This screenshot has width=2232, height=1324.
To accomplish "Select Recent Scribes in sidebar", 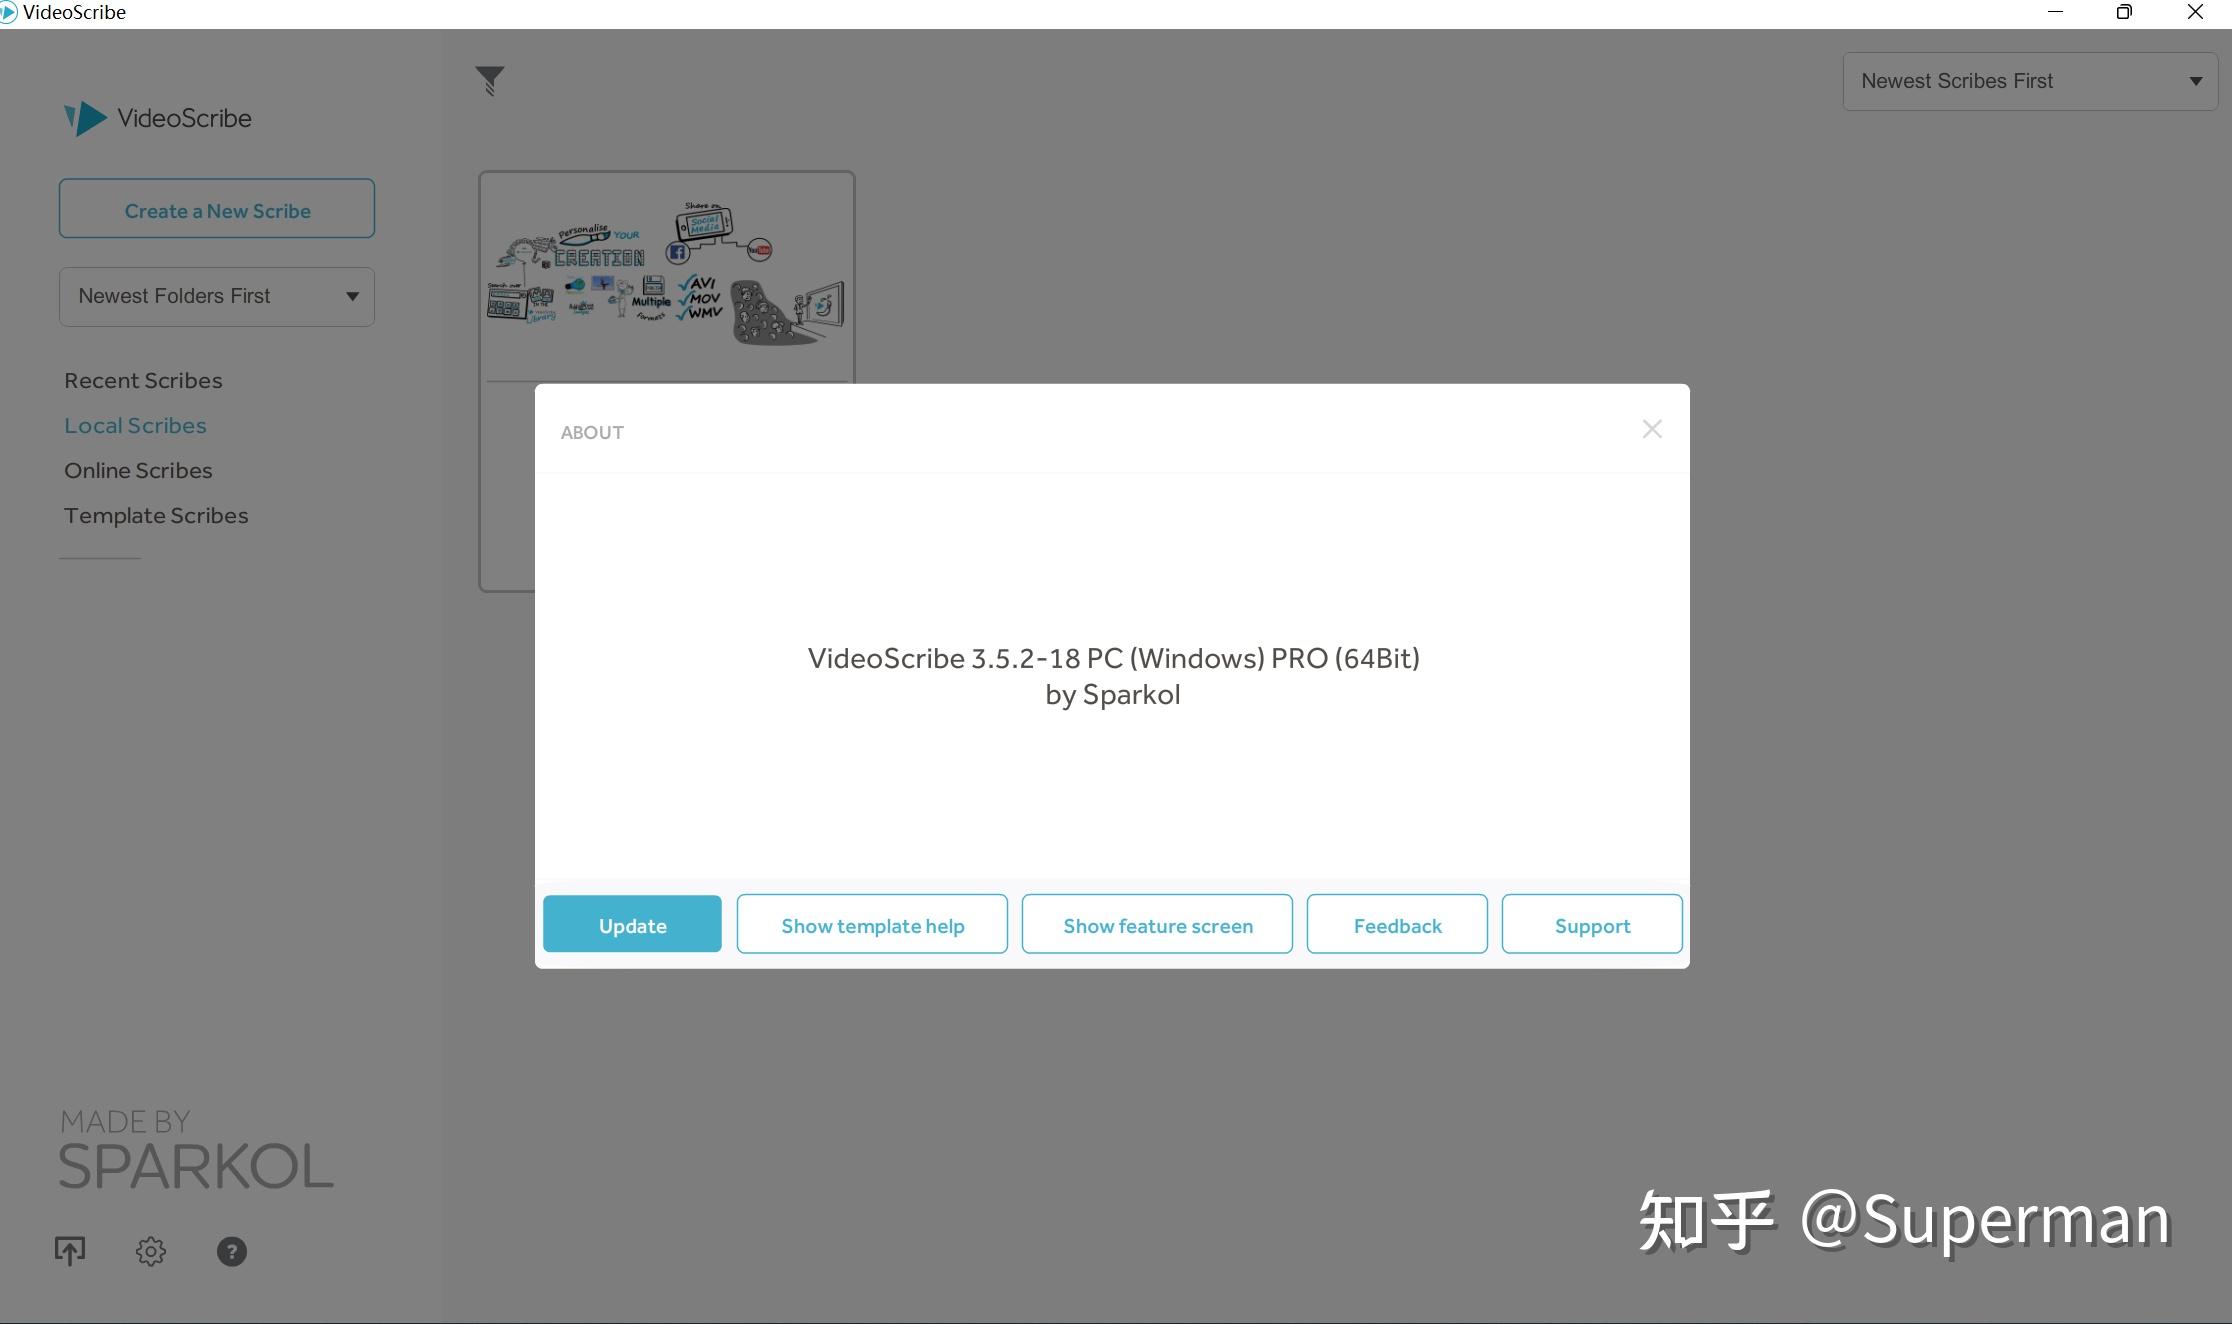I will pyautogui.click(x=143, y=379).
